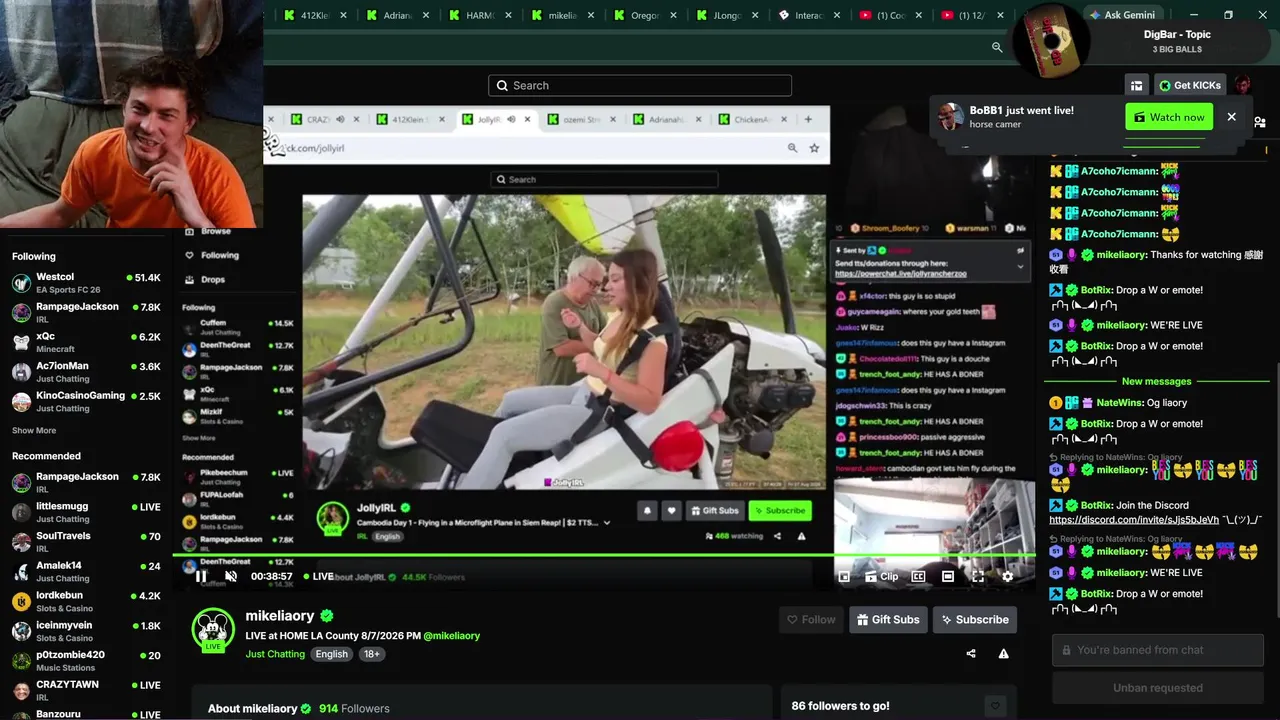Open CRAZYTAWN in Recommended list

[86, 690]
